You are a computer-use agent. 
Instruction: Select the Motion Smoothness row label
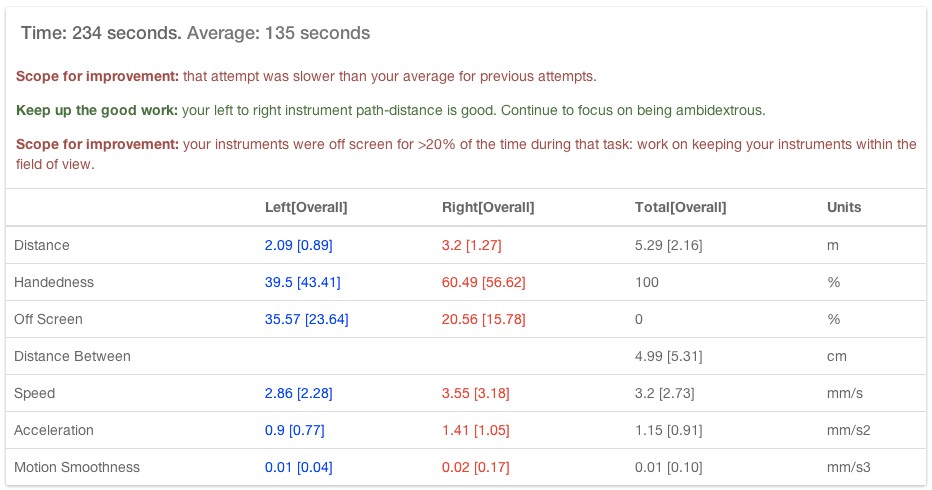[x=77, y=467]
